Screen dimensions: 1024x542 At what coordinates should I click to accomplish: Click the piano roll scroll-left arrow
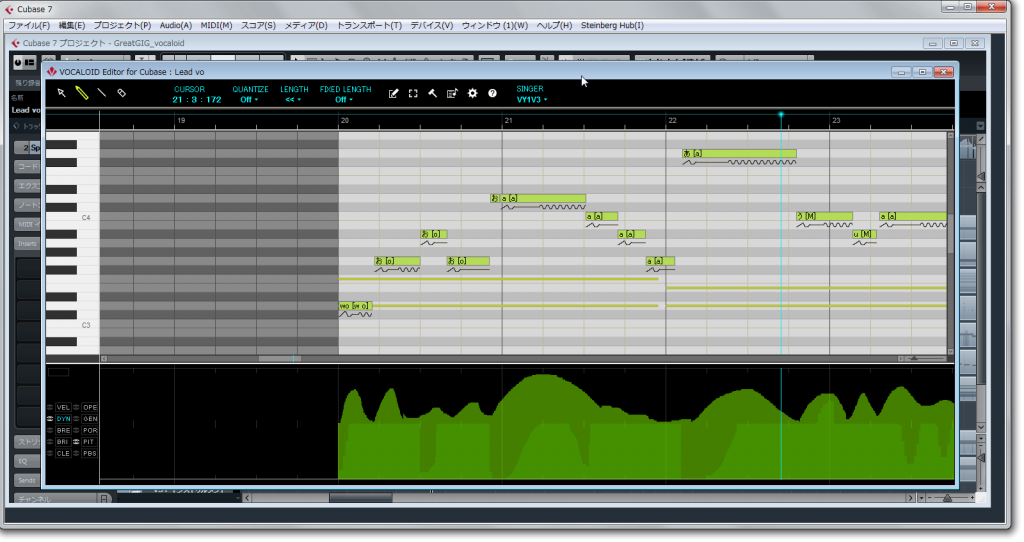(104, 359)
